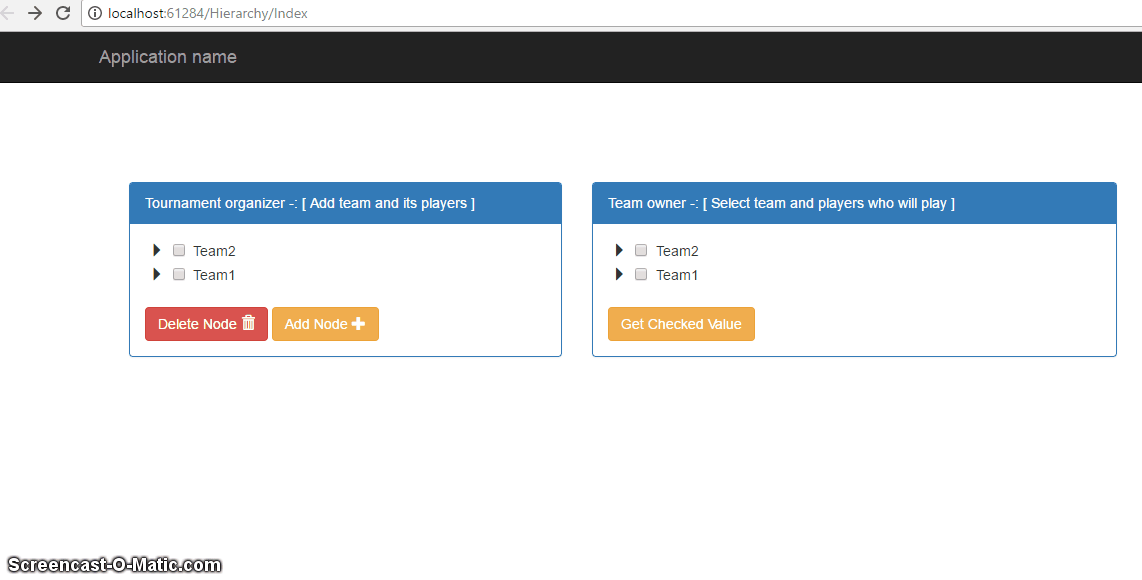Click the browser forward arrow
This screenshot has width=1142, height=580.
(x=35, y=13)
